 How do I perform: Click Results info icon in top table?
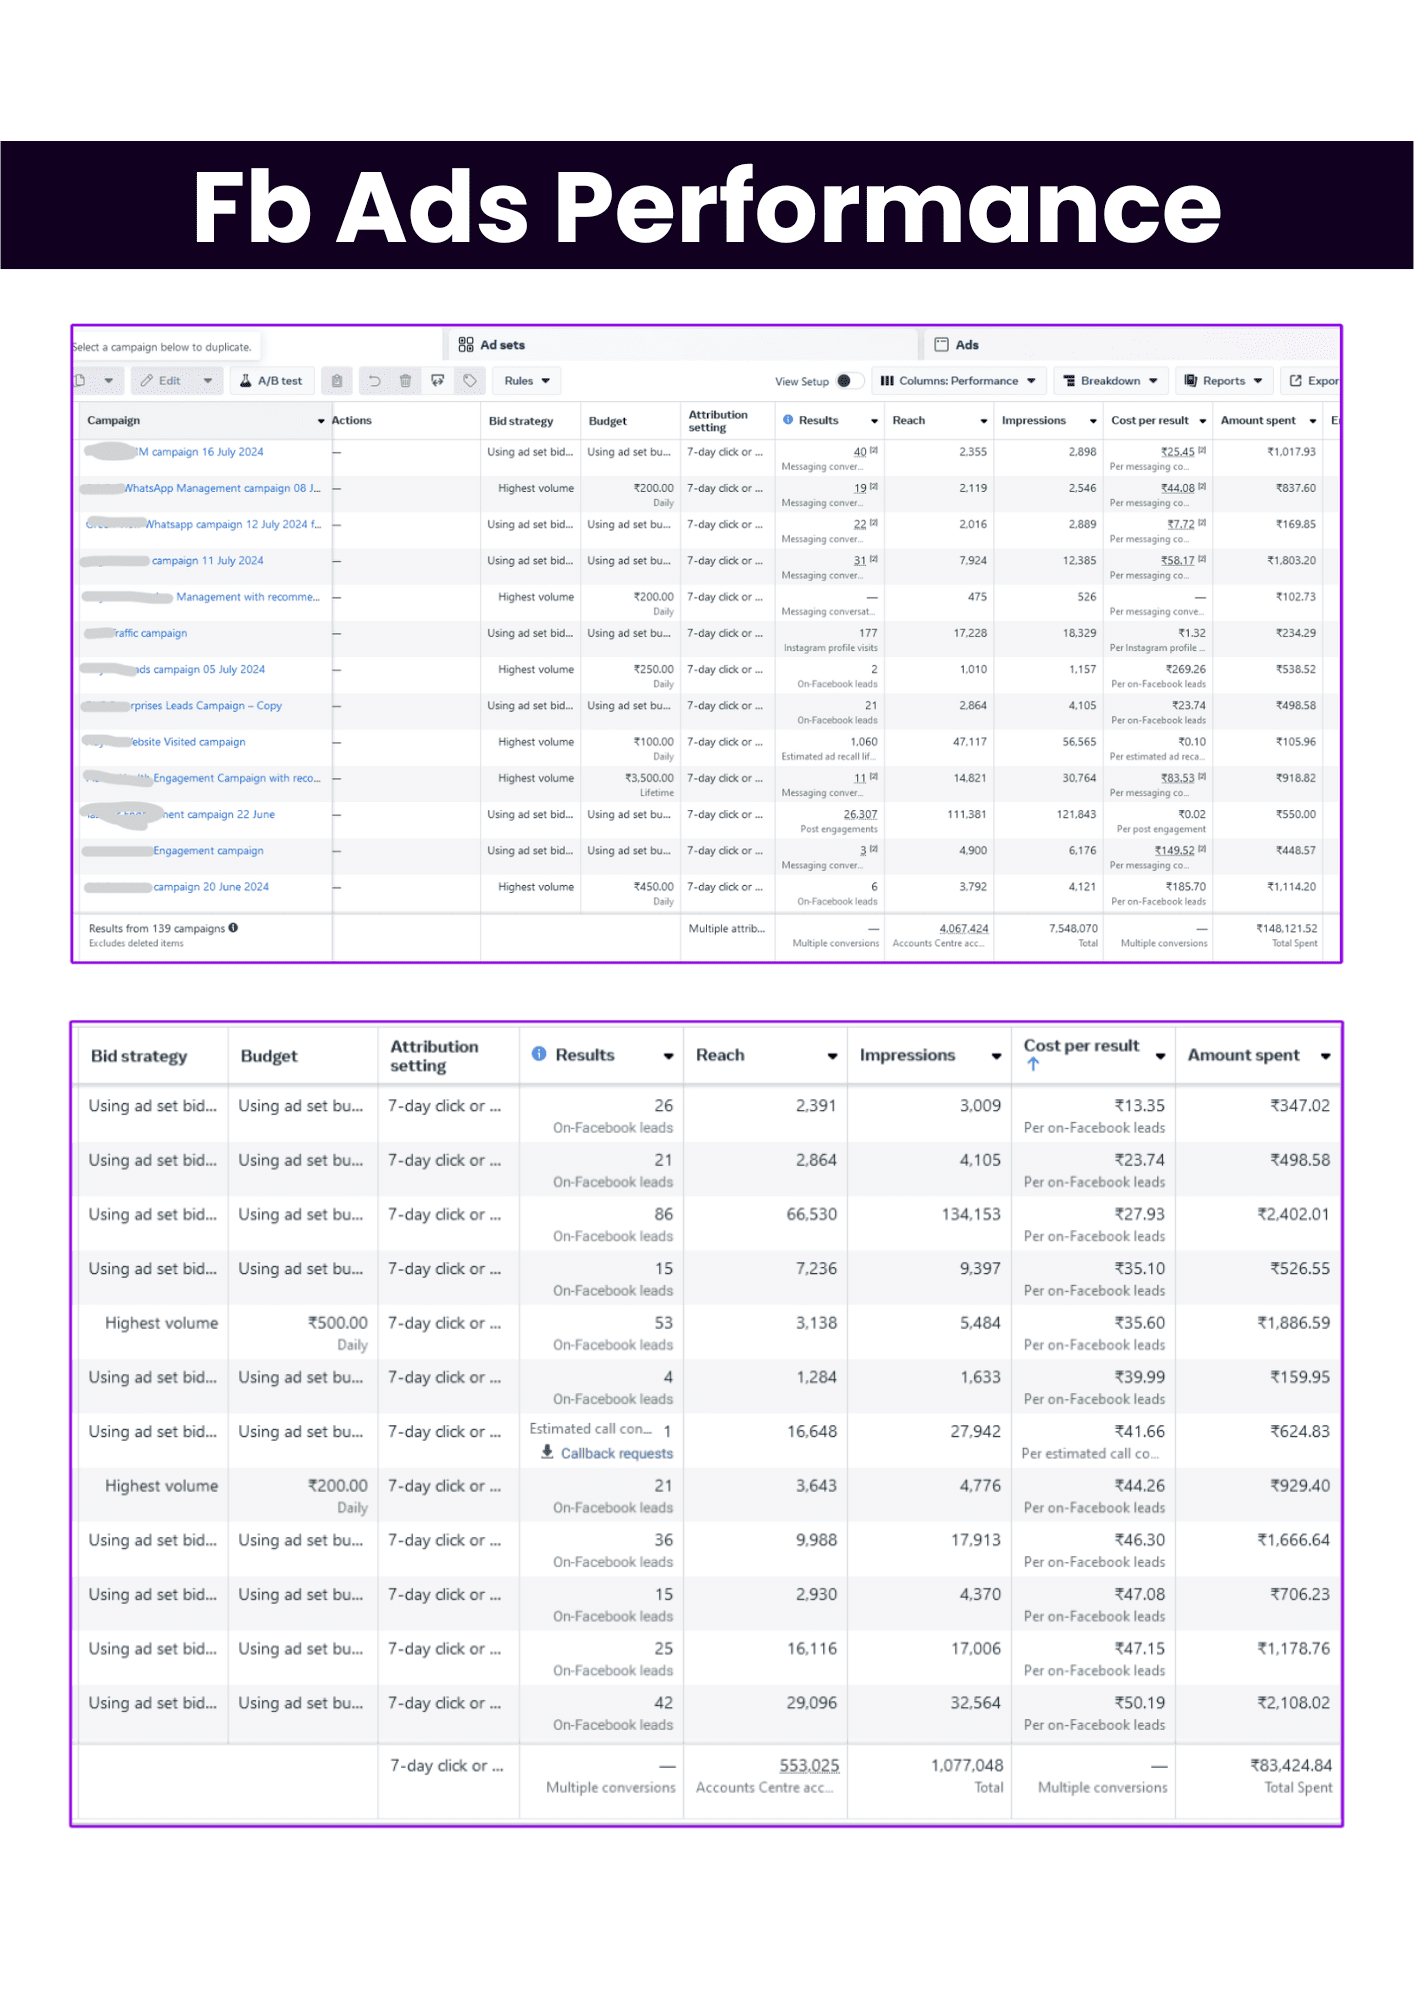[788, 420]
